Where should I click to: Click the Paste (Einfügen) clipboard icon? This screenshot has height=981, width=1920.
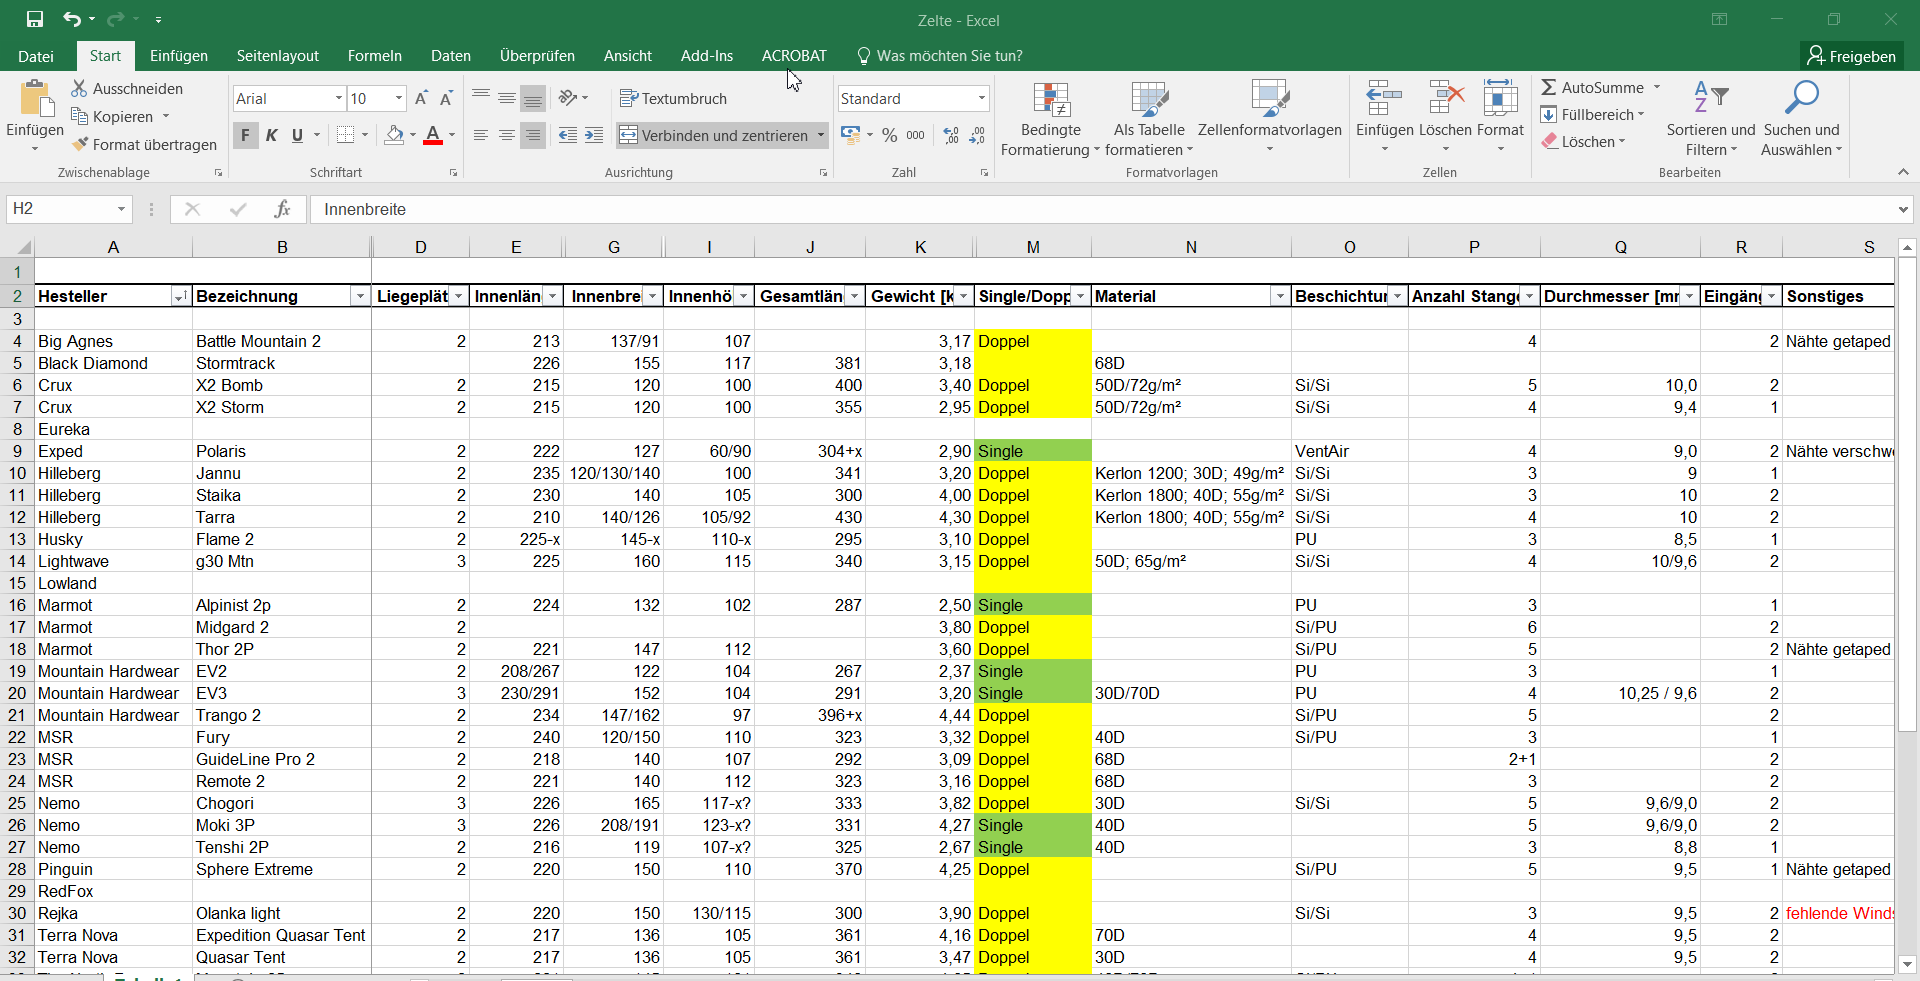(35, 99)
